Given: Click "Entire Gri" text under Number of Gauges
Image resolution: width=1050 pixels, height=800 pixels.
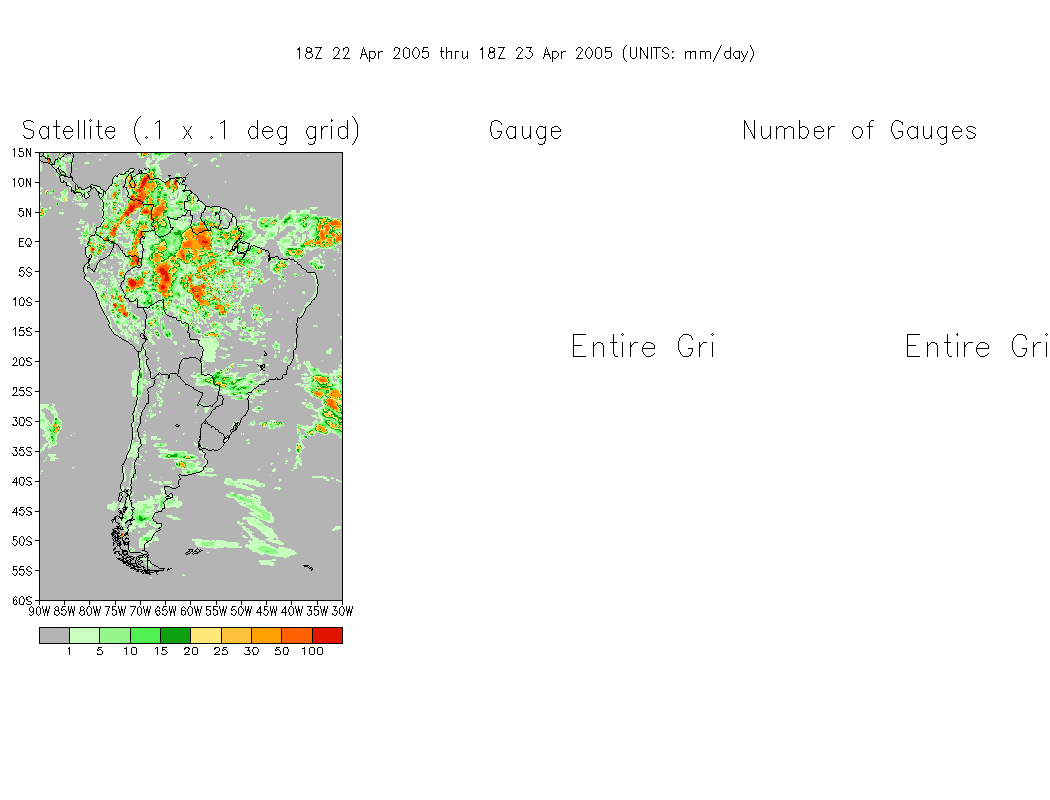Looking at the screenshot, I should pos(977,346).
